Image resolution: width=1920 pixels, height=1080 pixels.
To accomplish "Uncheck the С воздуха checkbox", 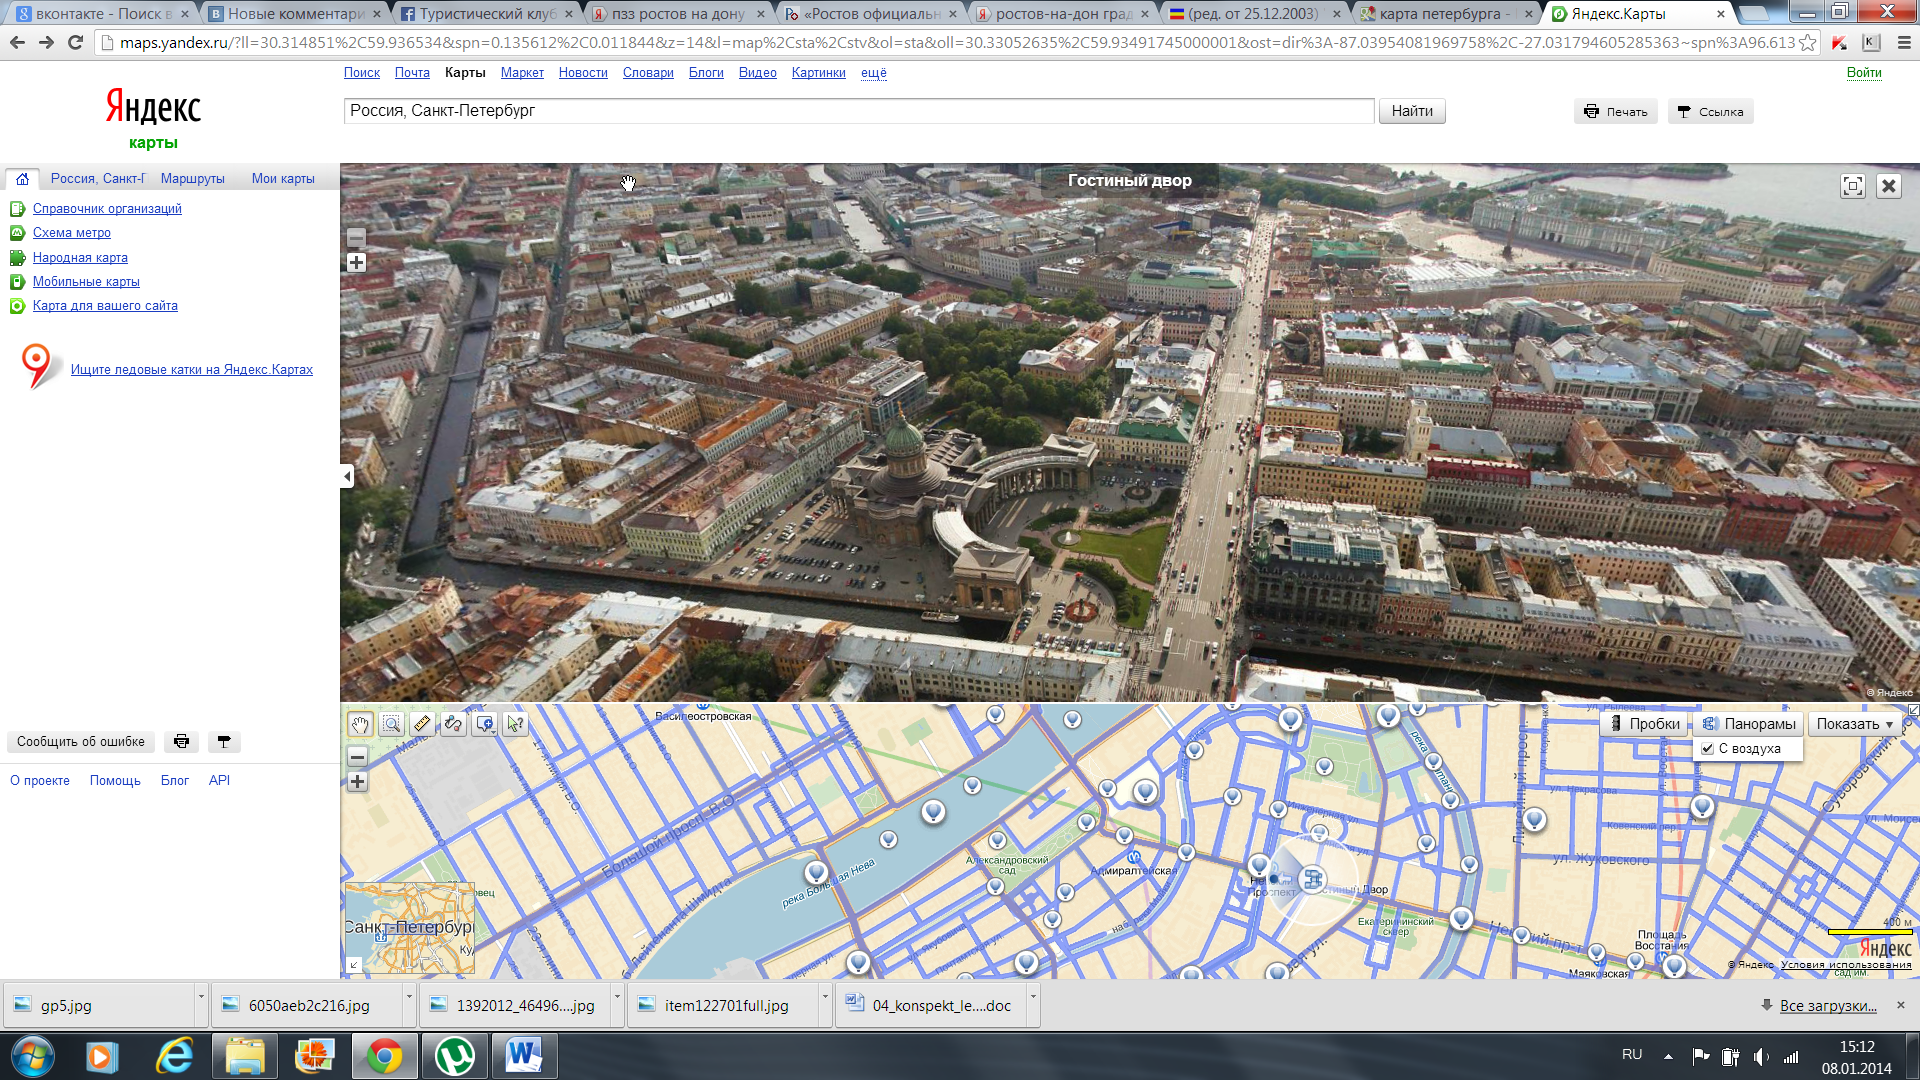I will [x=1708, y=749].
